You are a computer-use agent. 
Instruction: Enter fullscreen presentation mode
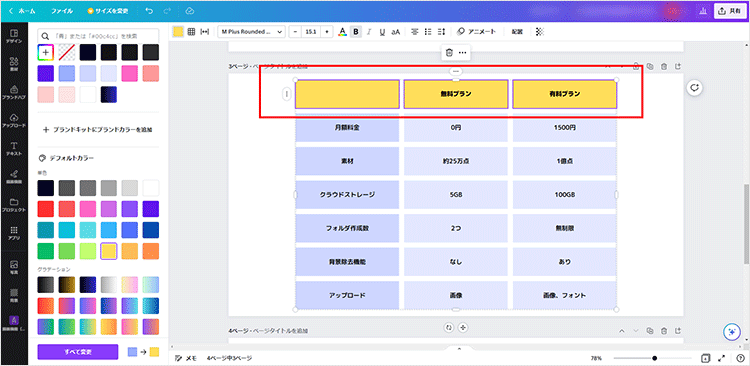pos(722,358)
